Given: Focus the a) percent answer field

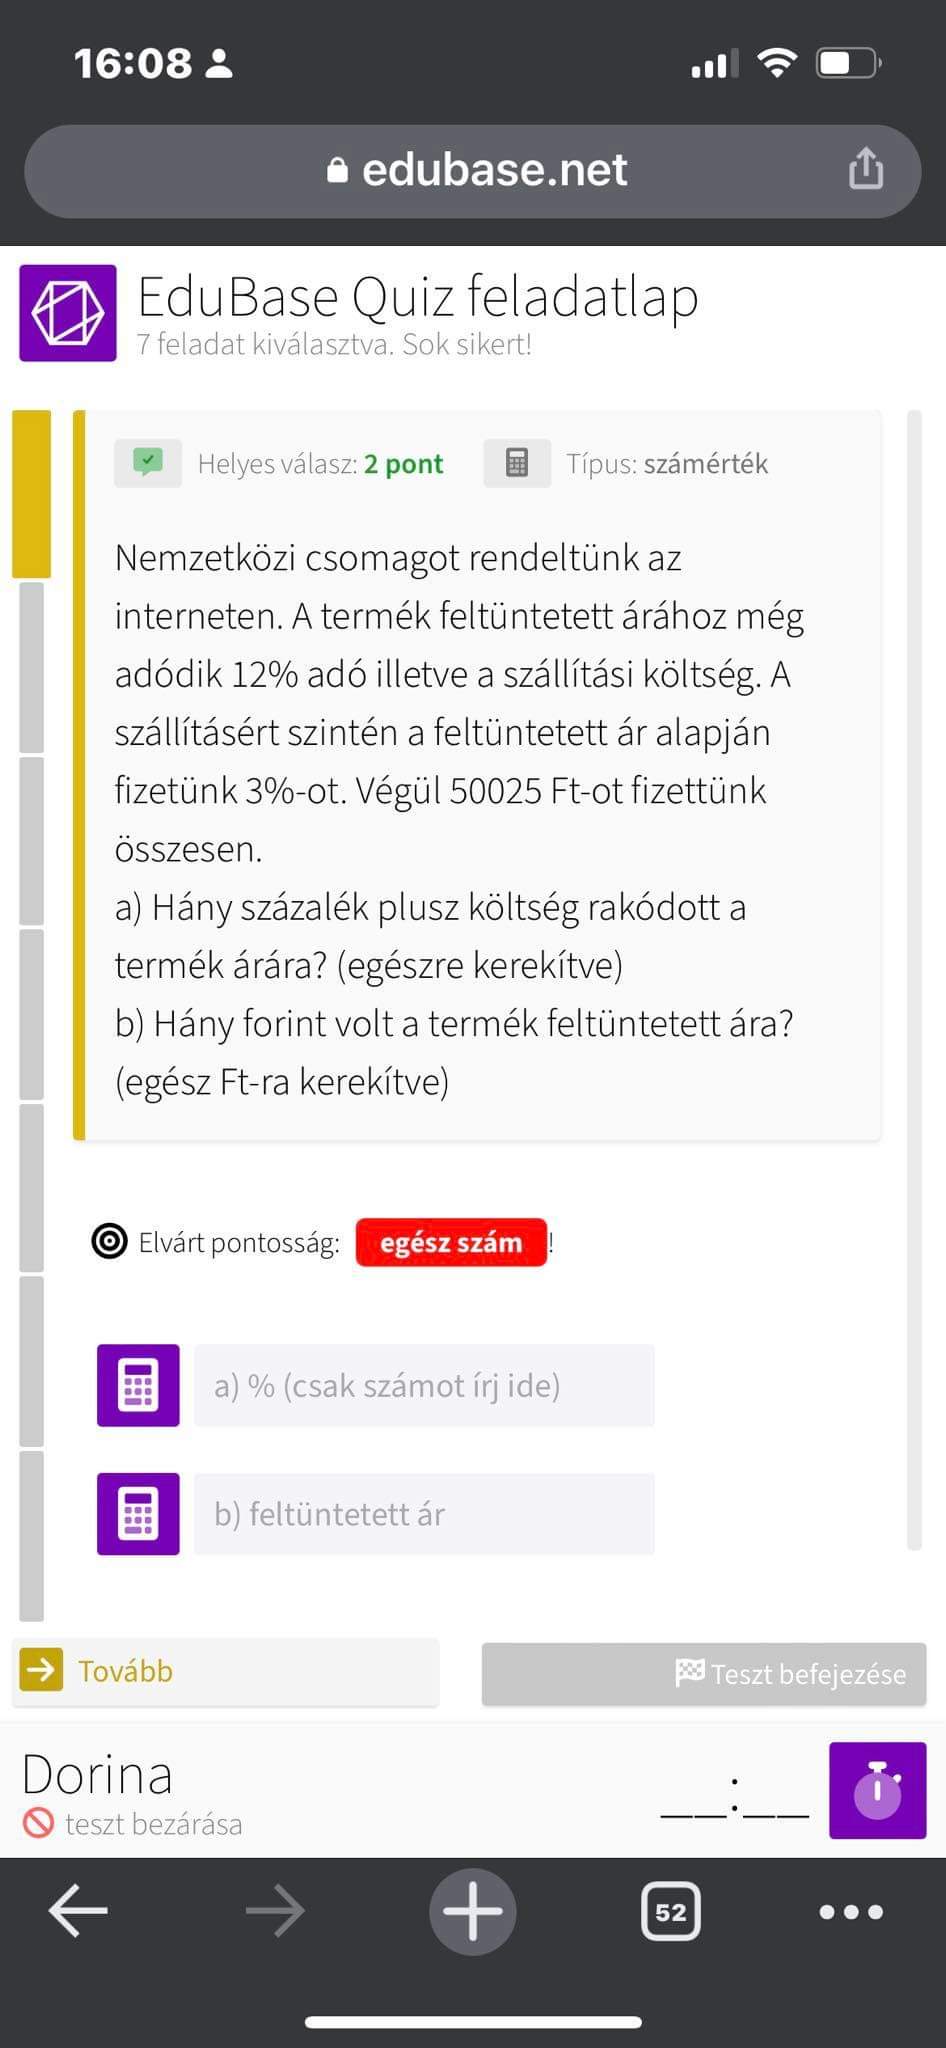Looking at the screenshot, I should tap(424, 1385).
